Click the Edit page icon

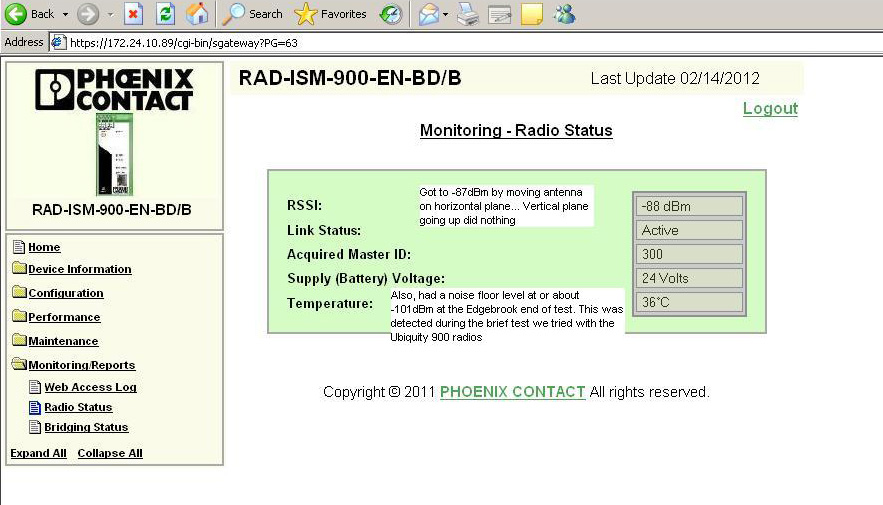coord(500,15)
